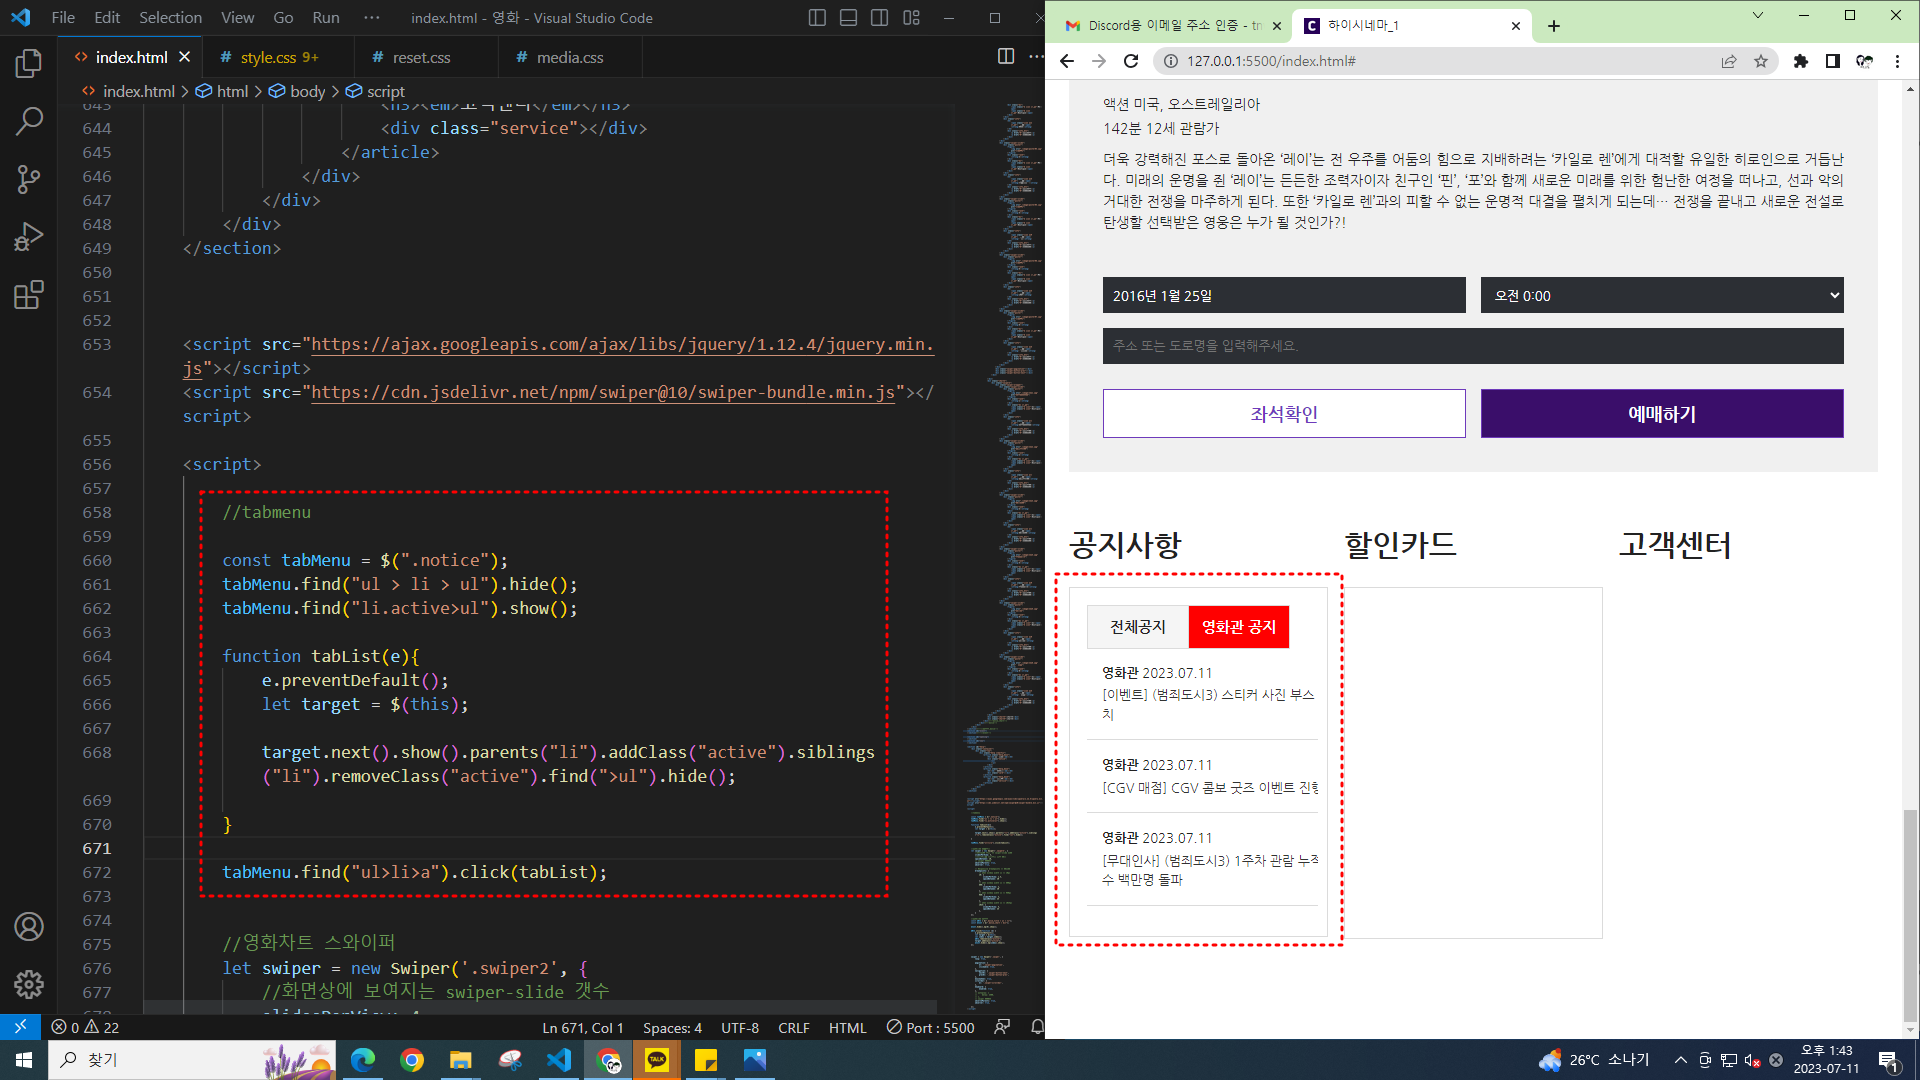This screenshot has height=1080, width=1920.
Task: Open the HTML language mode selector
Action: click(x=847, y=1027)
